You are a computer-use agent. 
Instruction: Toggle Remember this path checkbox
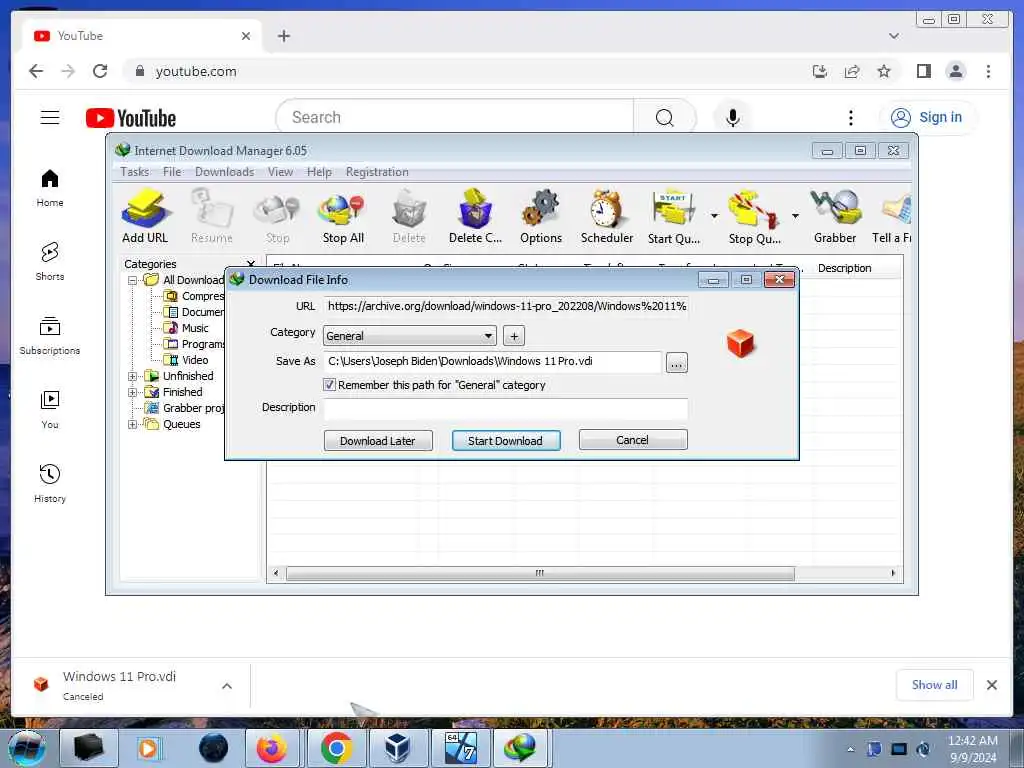tap(329, 385)
